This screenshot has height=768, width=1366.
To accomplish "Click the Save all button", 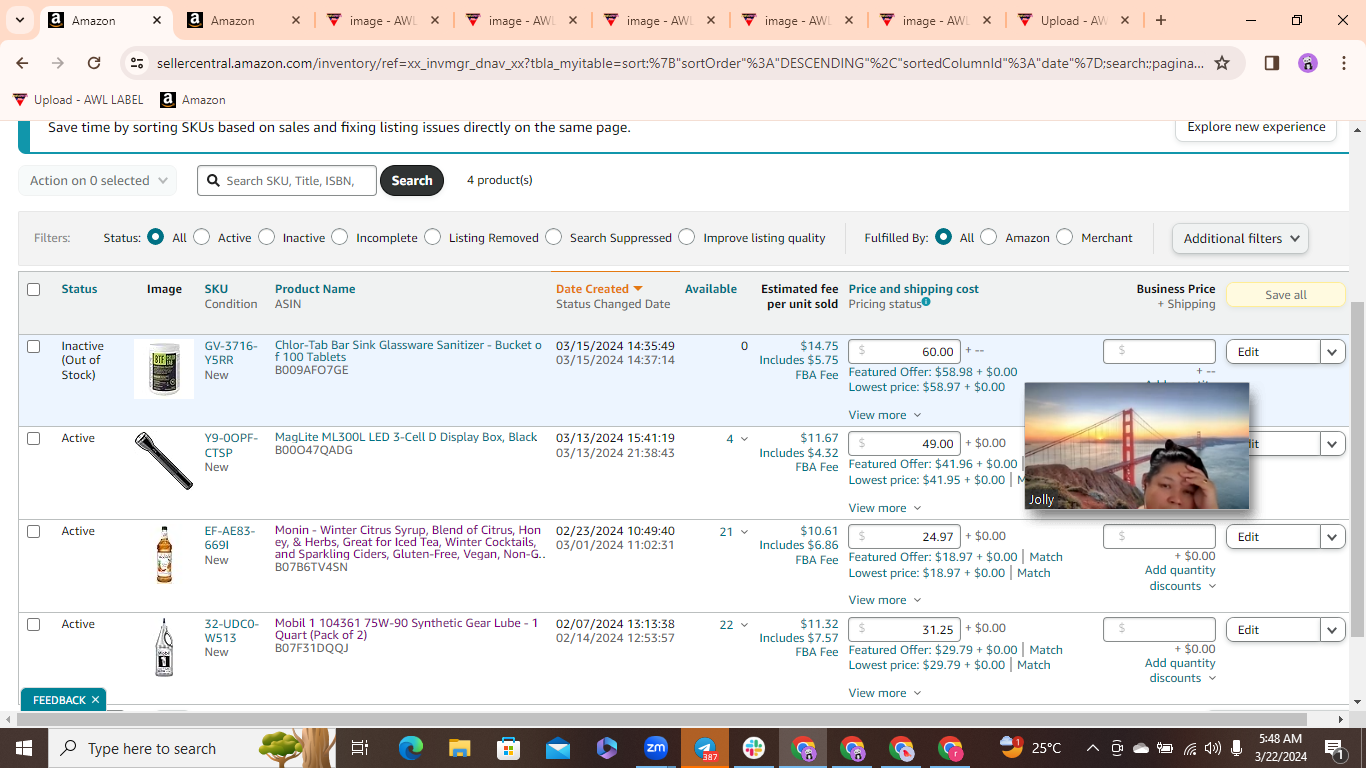I will [x=1286, y=295].
